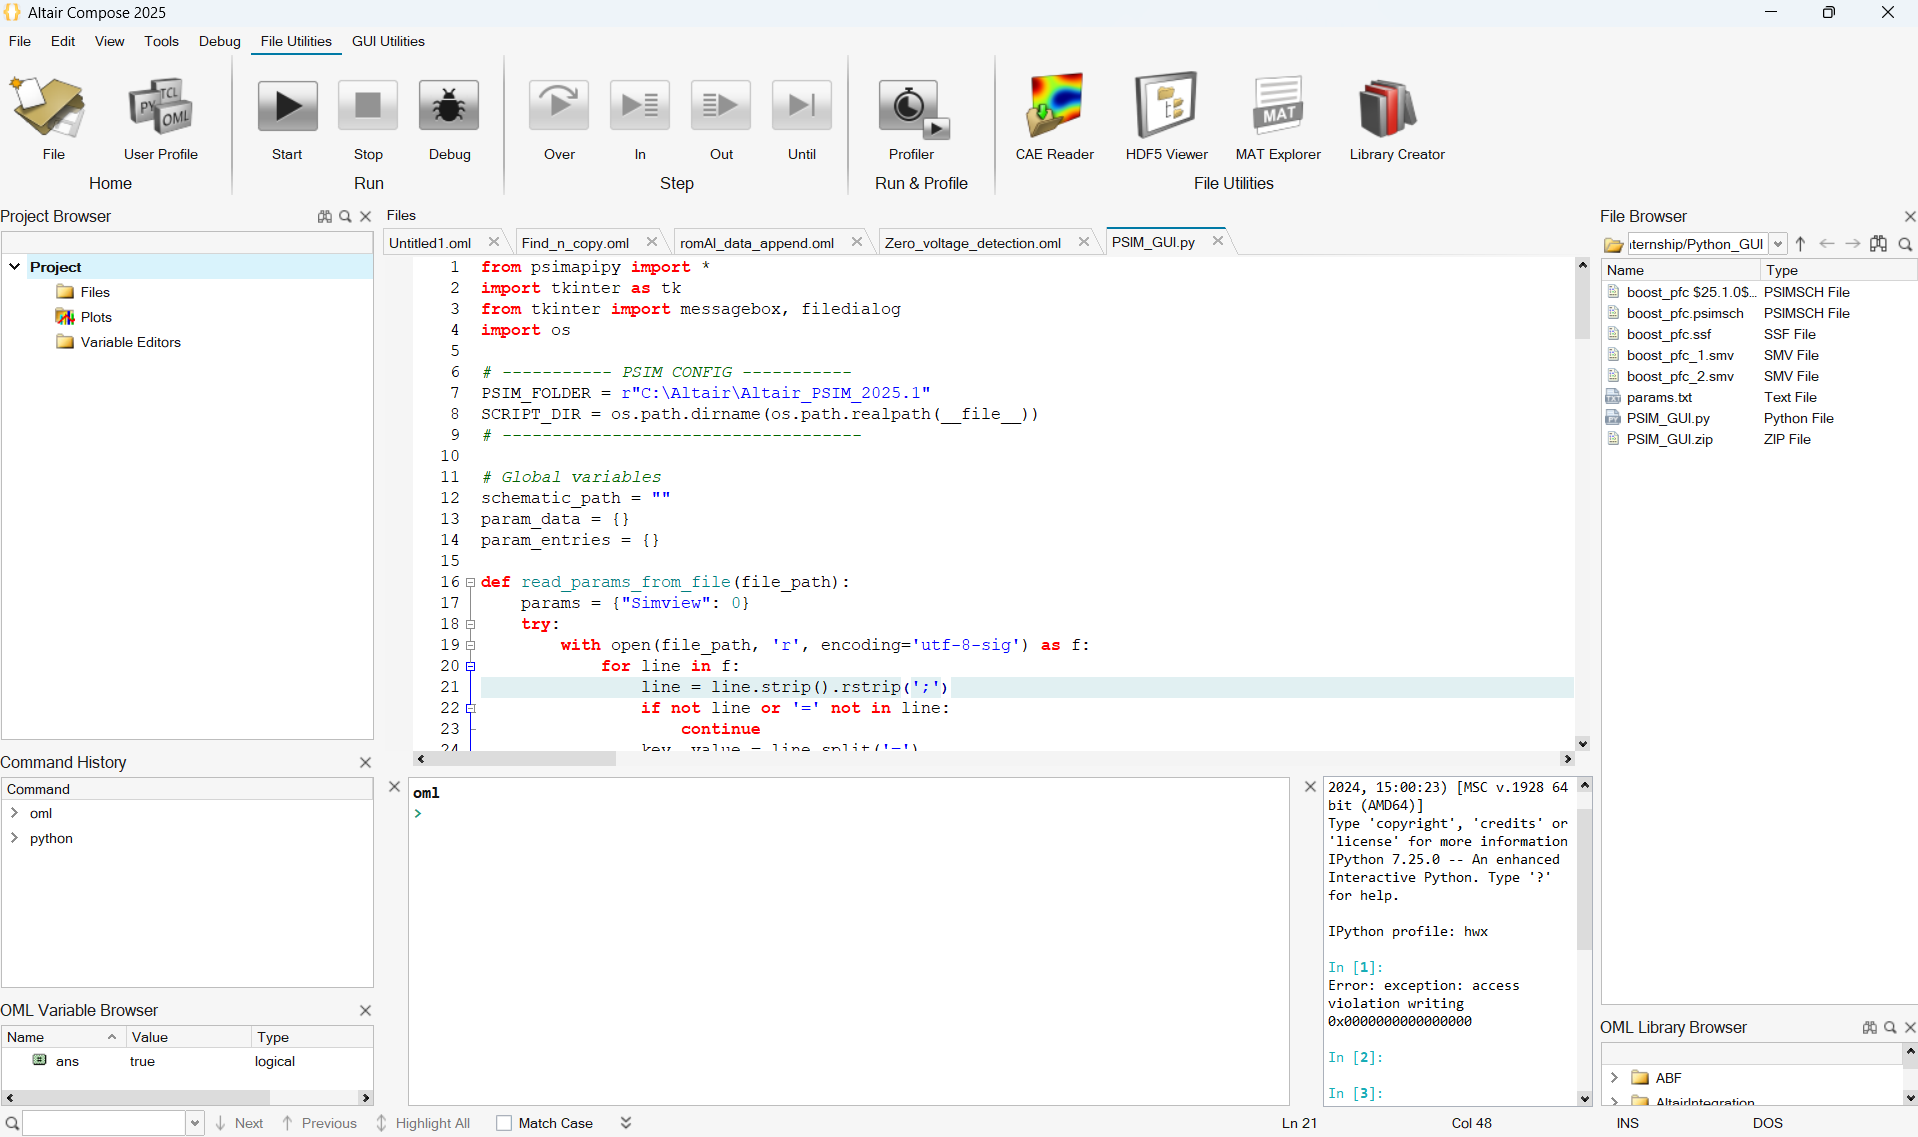
Task: Click the Step Until icon
Action: click(x=802, y=106)
